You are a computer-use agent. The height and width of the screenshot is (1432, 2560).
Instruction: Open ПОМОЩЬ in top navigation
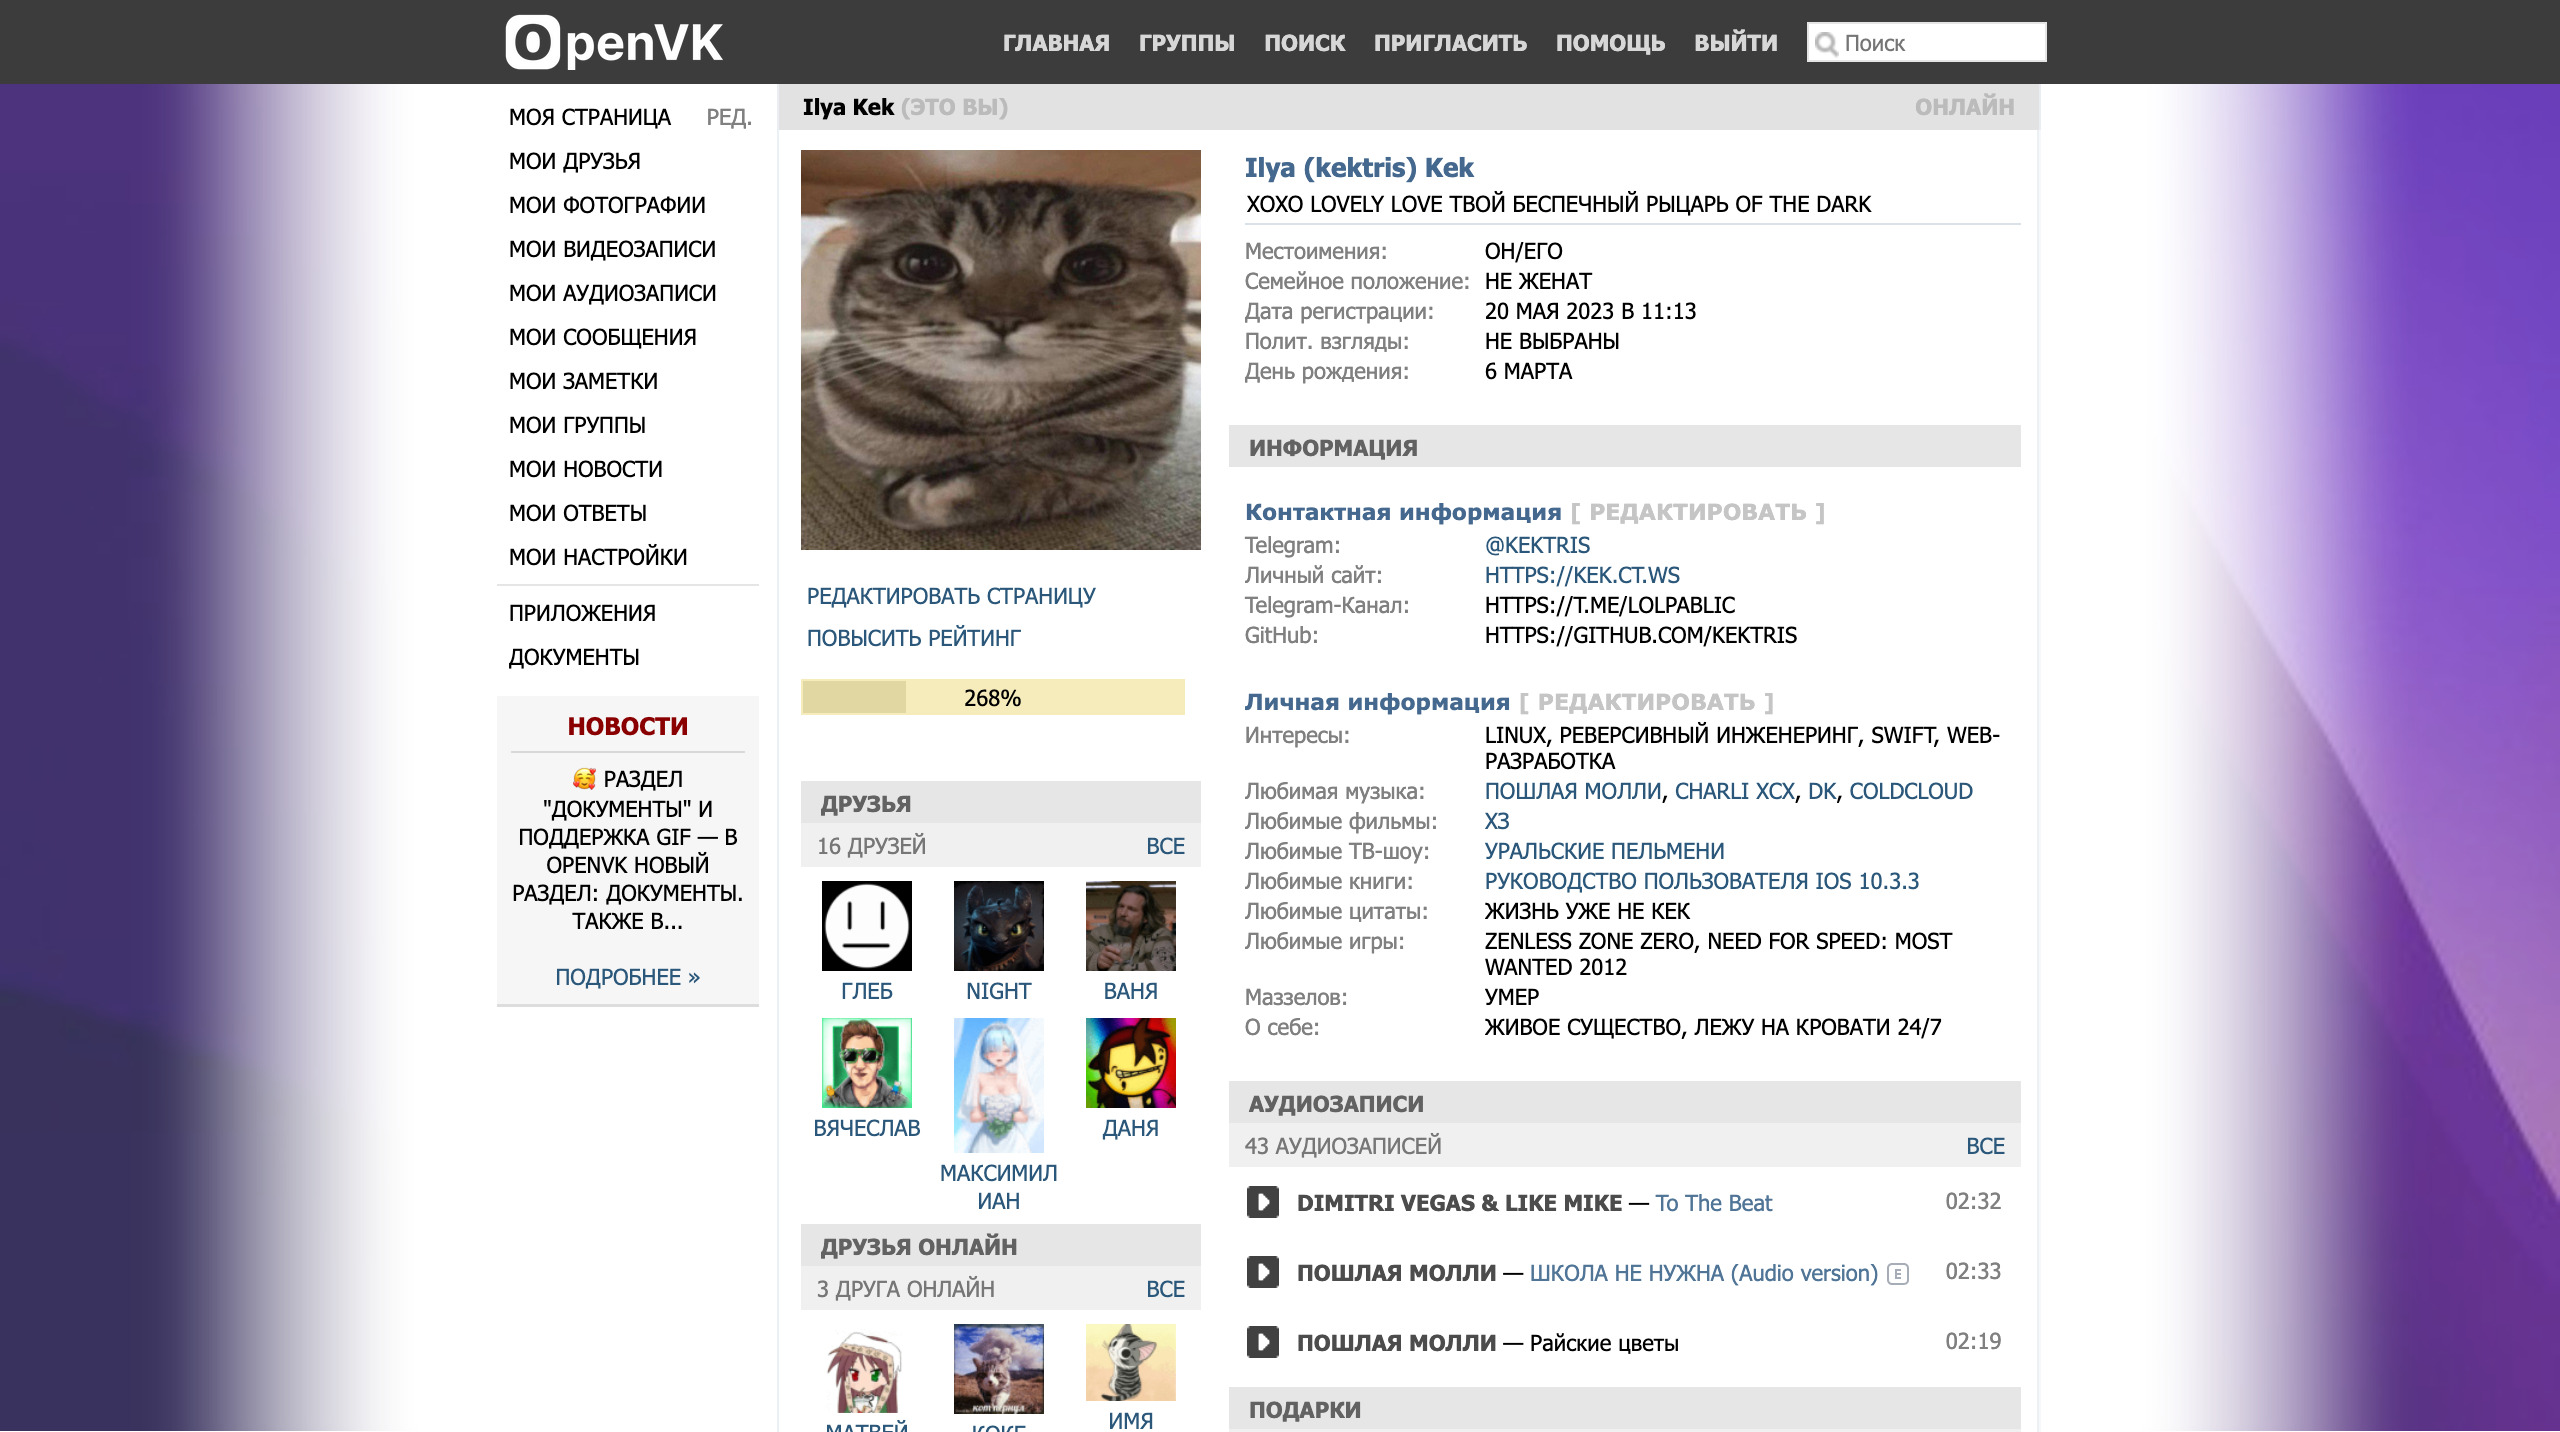tap(1609, 43)
